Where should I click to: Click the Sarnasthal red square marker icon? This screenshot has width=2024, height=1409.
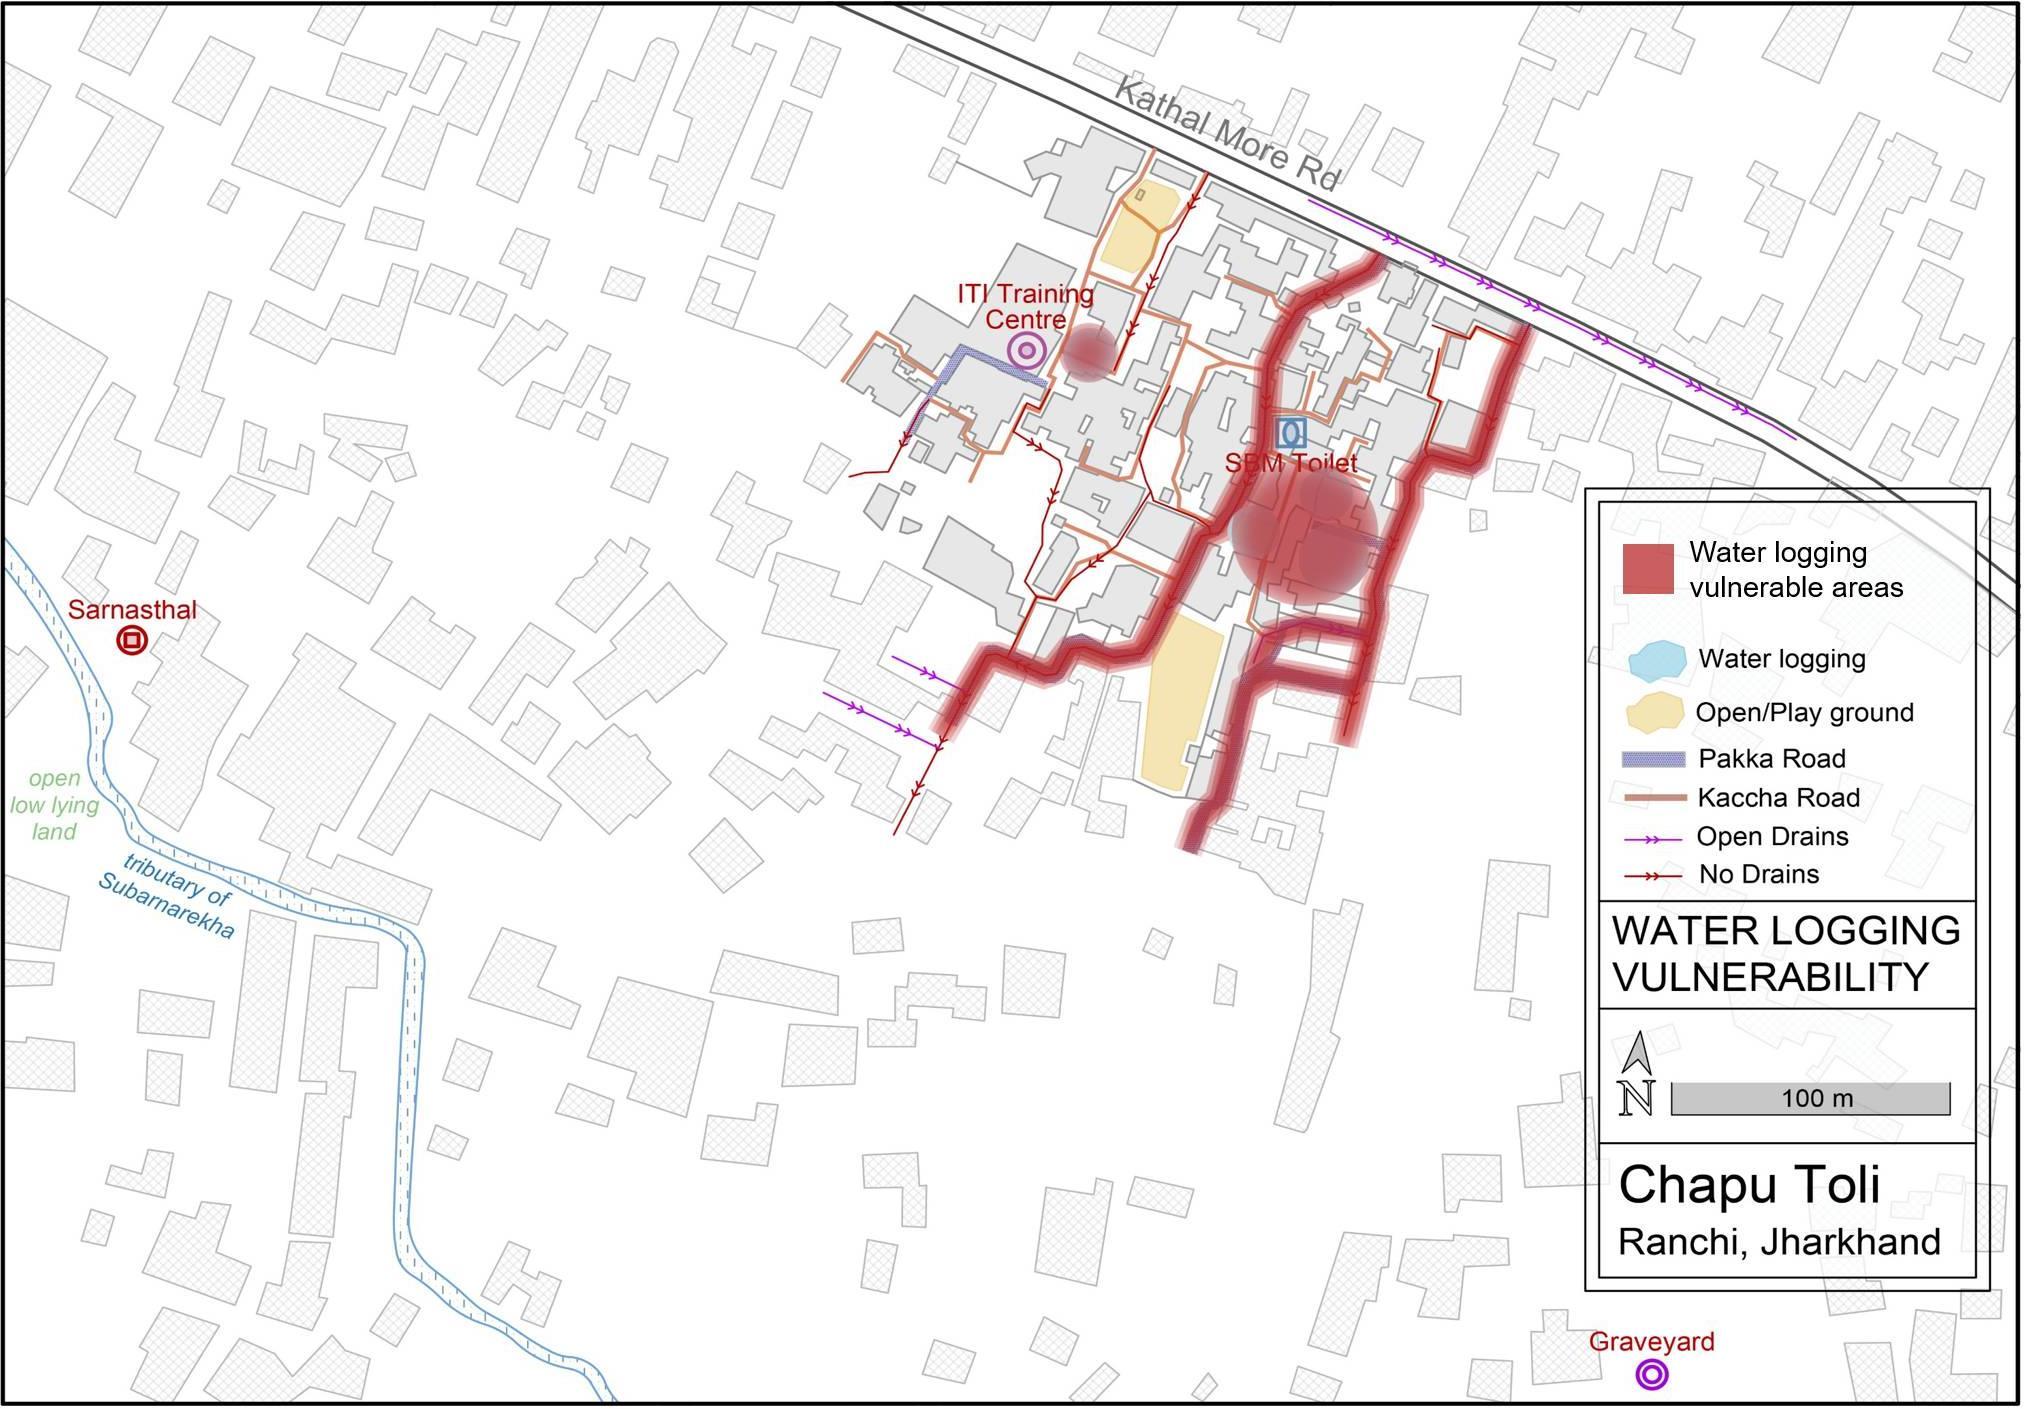(x=132, y=641)
